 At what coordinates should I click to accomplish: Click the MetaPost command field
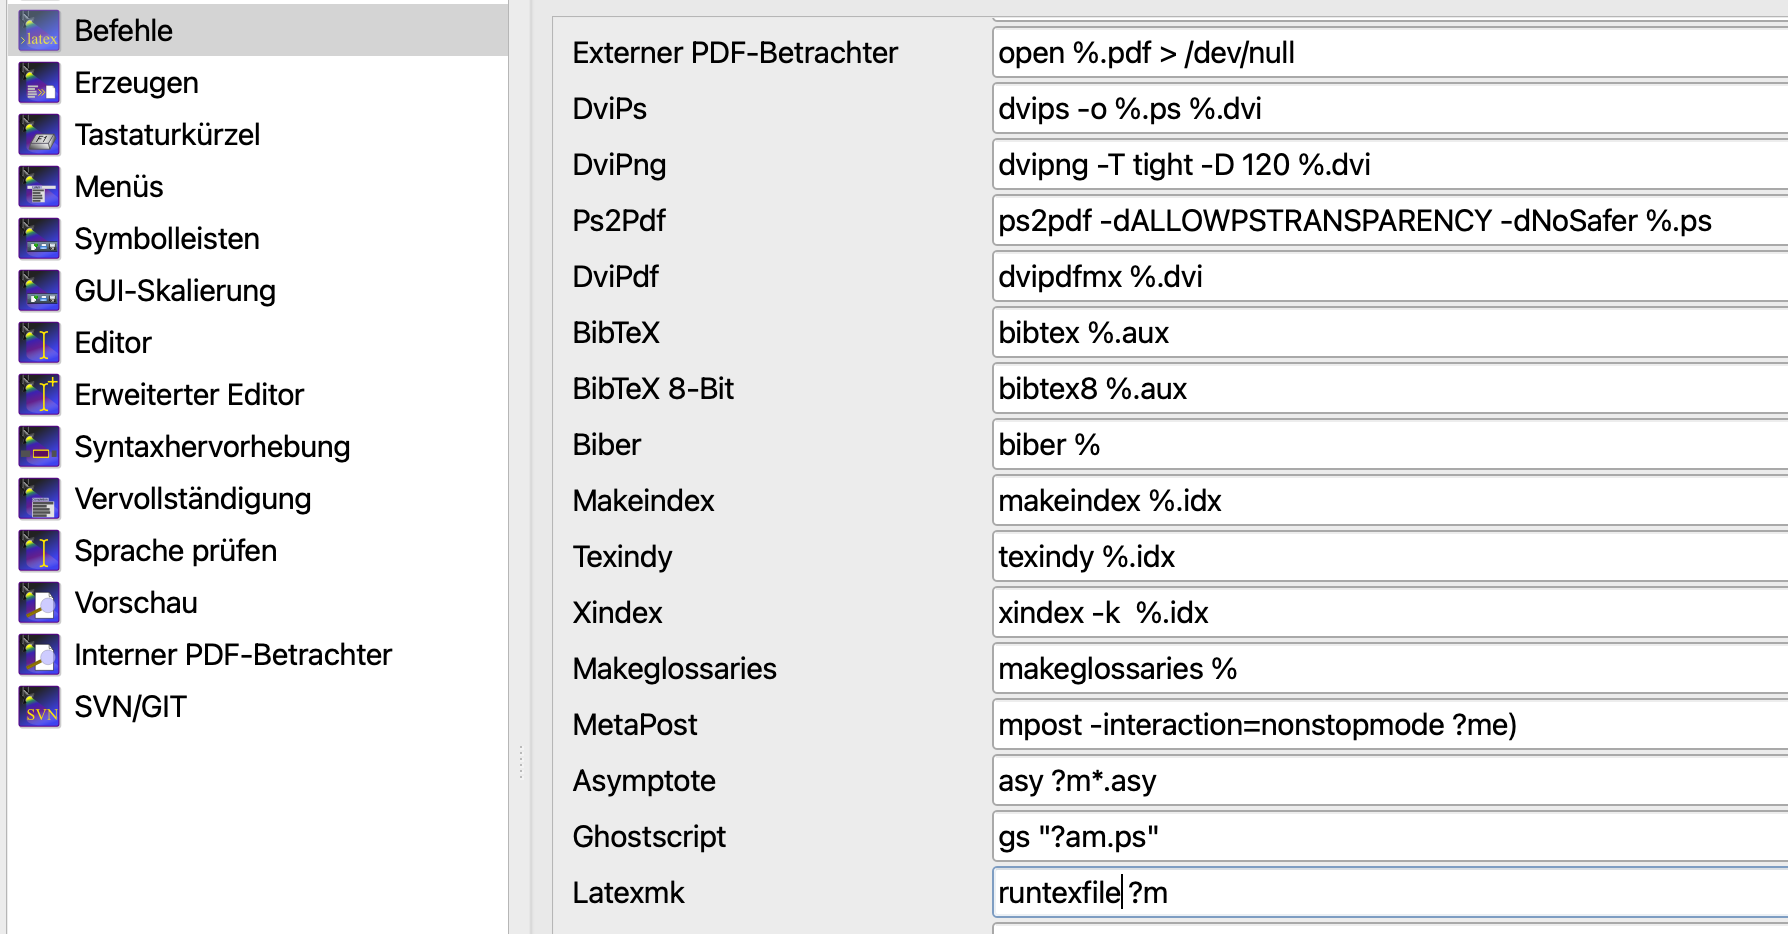pyautogui.click(x=1390, y=725)
